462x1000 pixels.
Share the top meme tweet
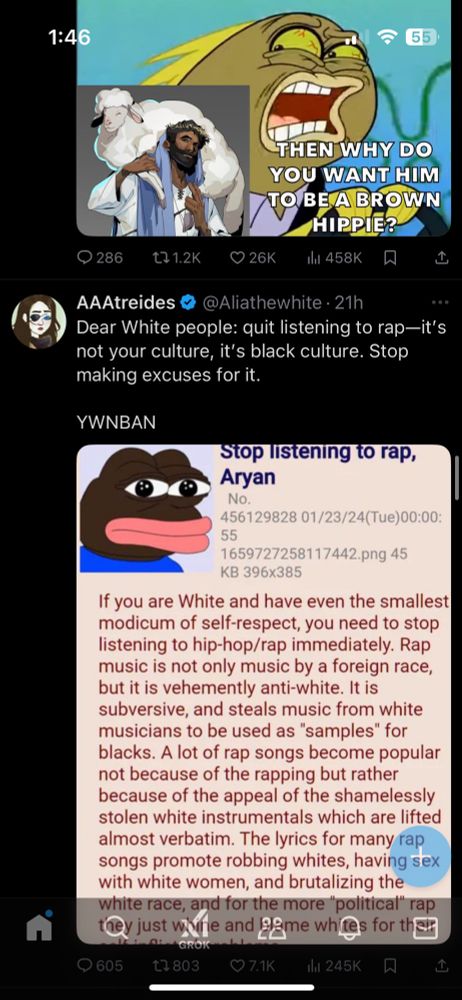(441, 258)
